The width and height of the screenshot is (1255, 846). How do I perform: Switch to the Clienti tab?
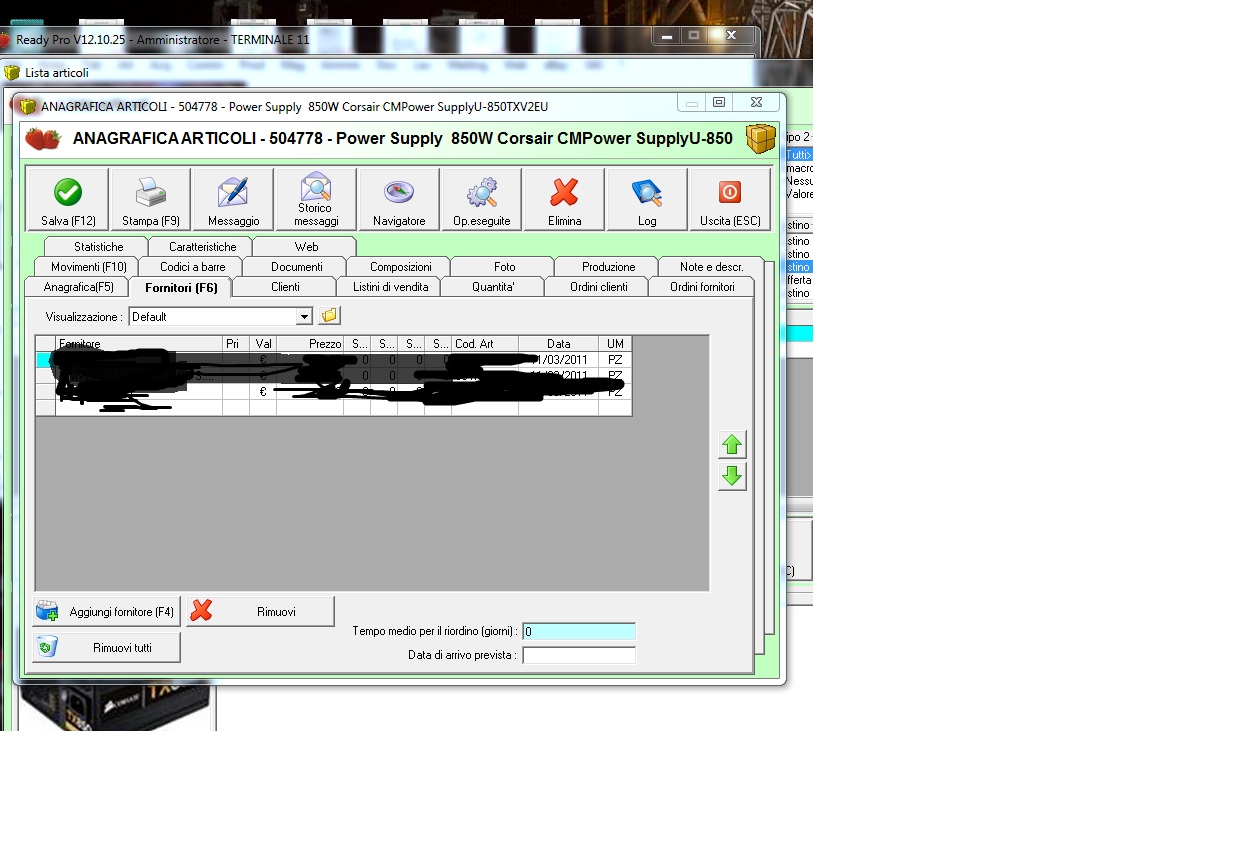(x=285, y=286)
